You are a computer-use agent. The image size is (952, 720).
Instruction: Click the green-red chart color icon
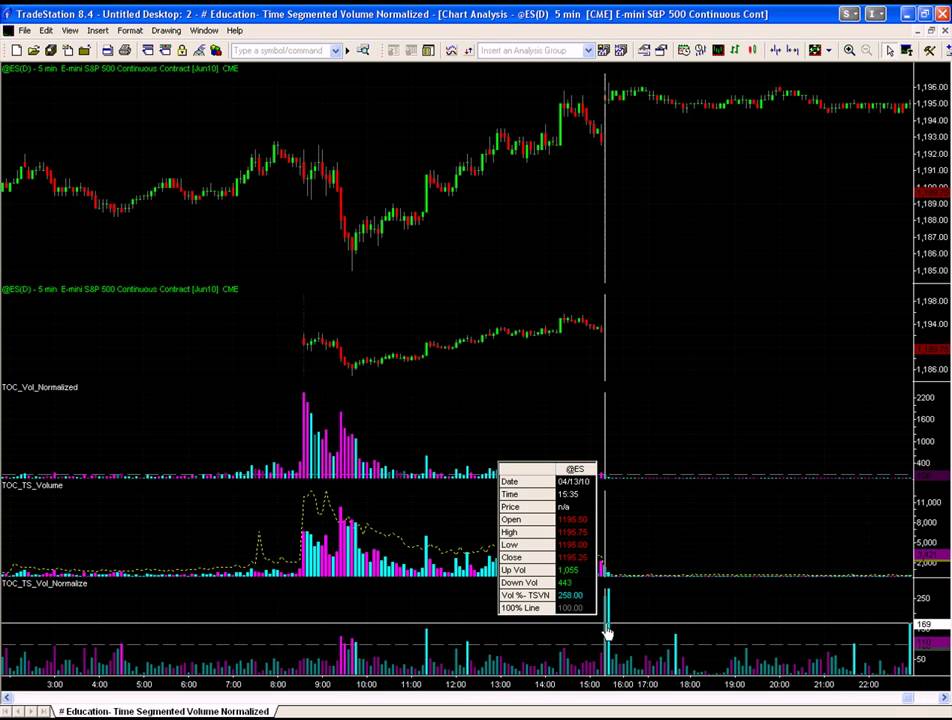(815, 50)
